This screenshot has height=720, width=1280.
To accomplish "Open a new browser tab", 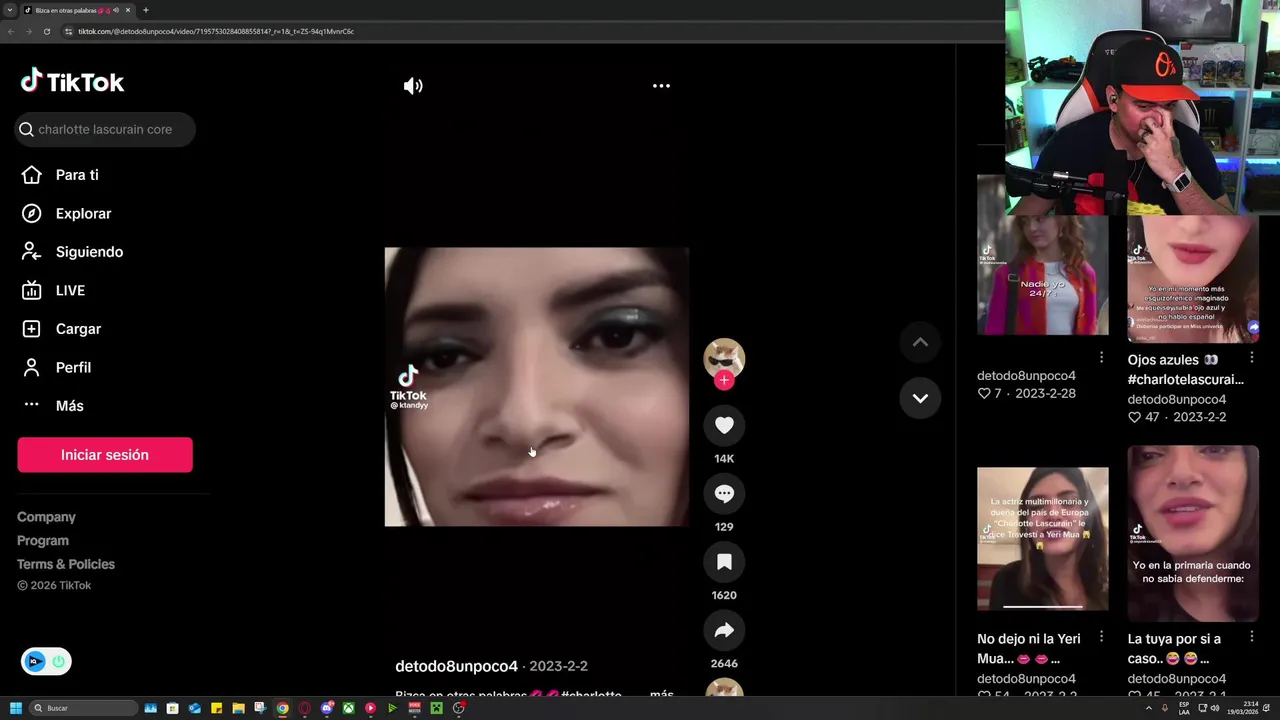I will [146, 10].
